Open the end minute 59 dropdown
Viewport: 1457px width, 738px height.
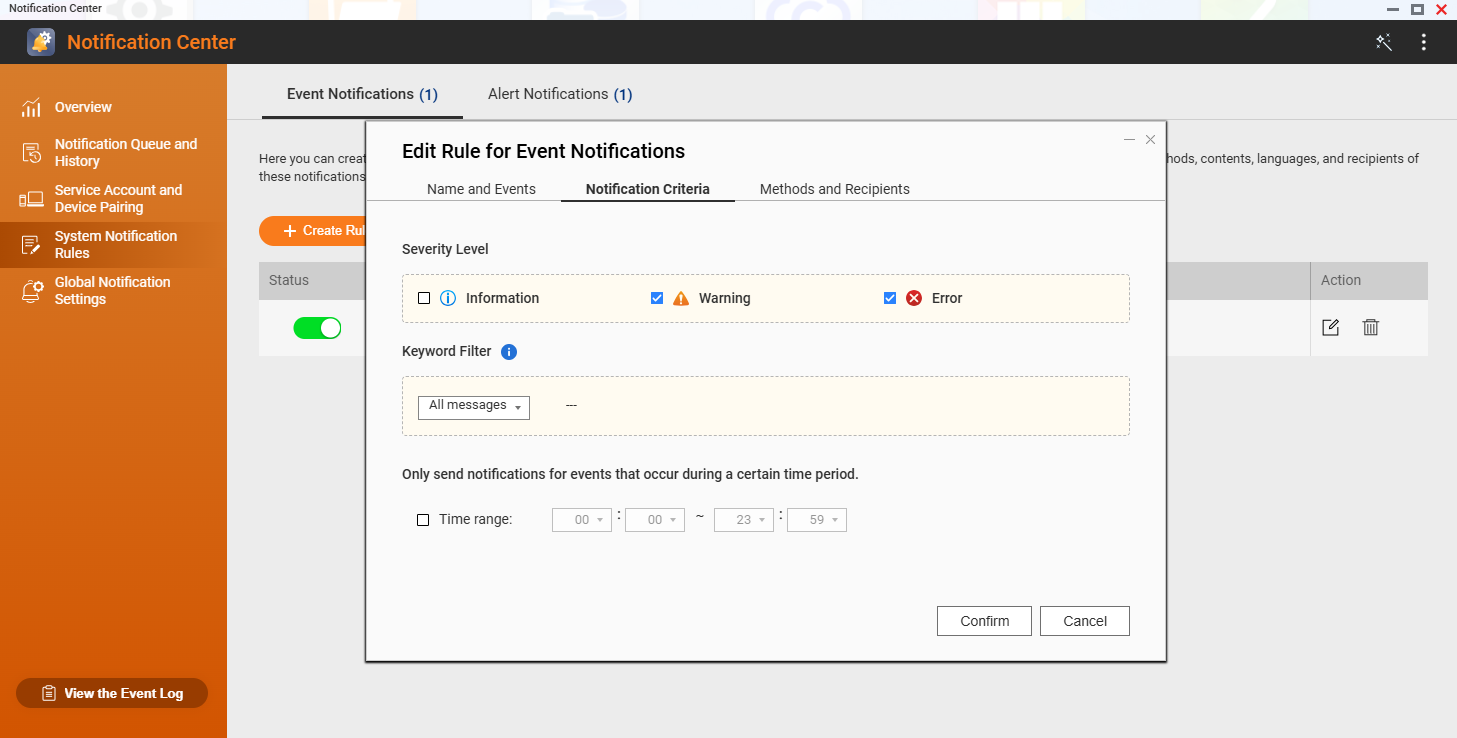tap(816, 520)
